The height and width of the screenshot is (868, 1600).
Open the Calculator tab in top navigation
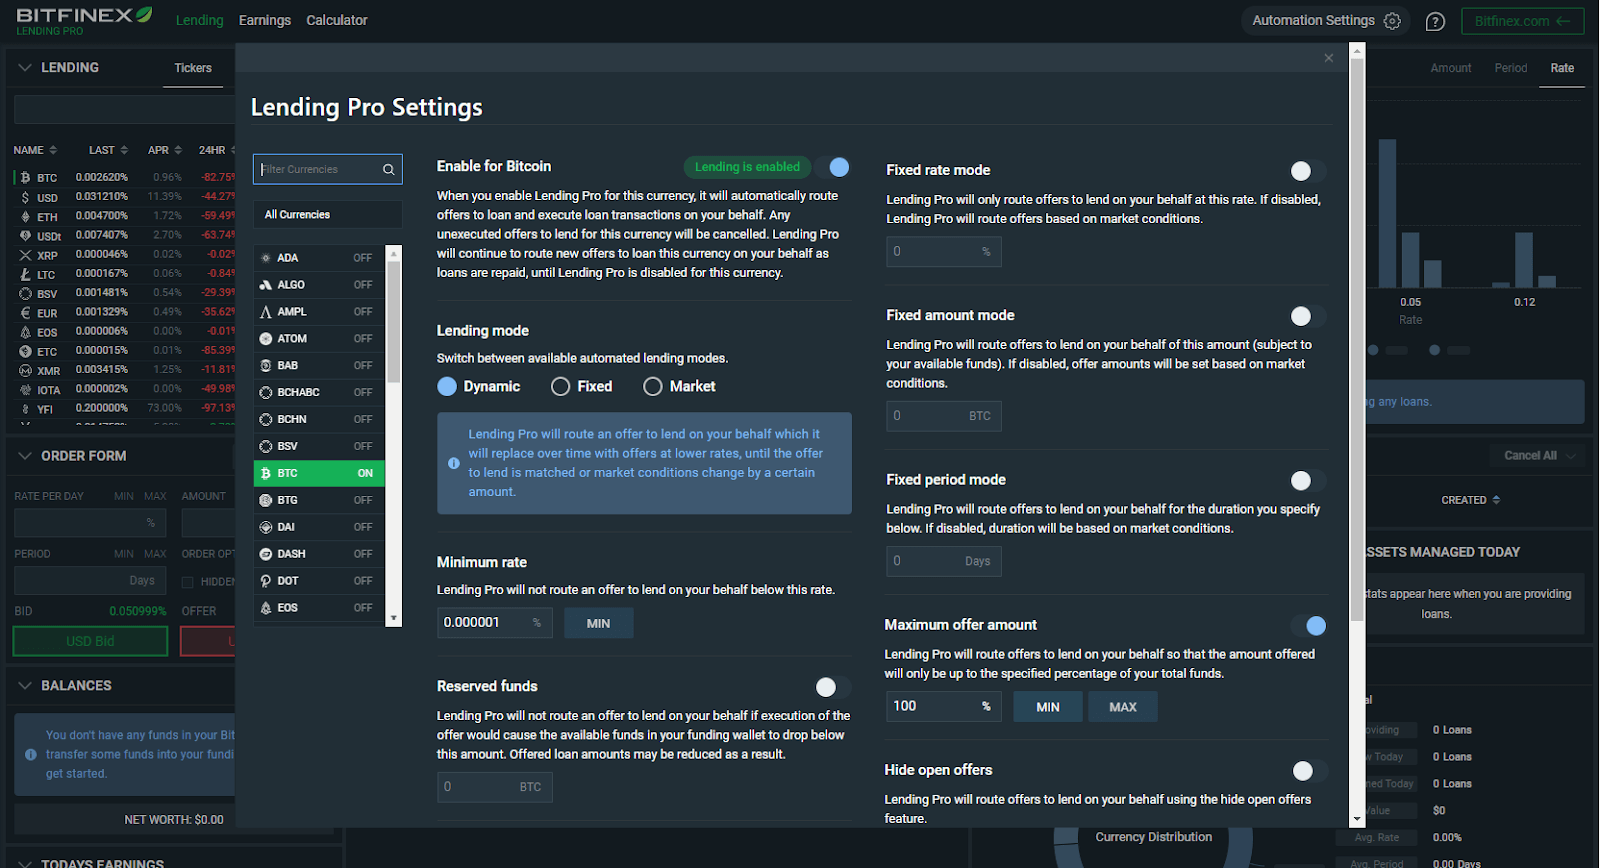337,20
